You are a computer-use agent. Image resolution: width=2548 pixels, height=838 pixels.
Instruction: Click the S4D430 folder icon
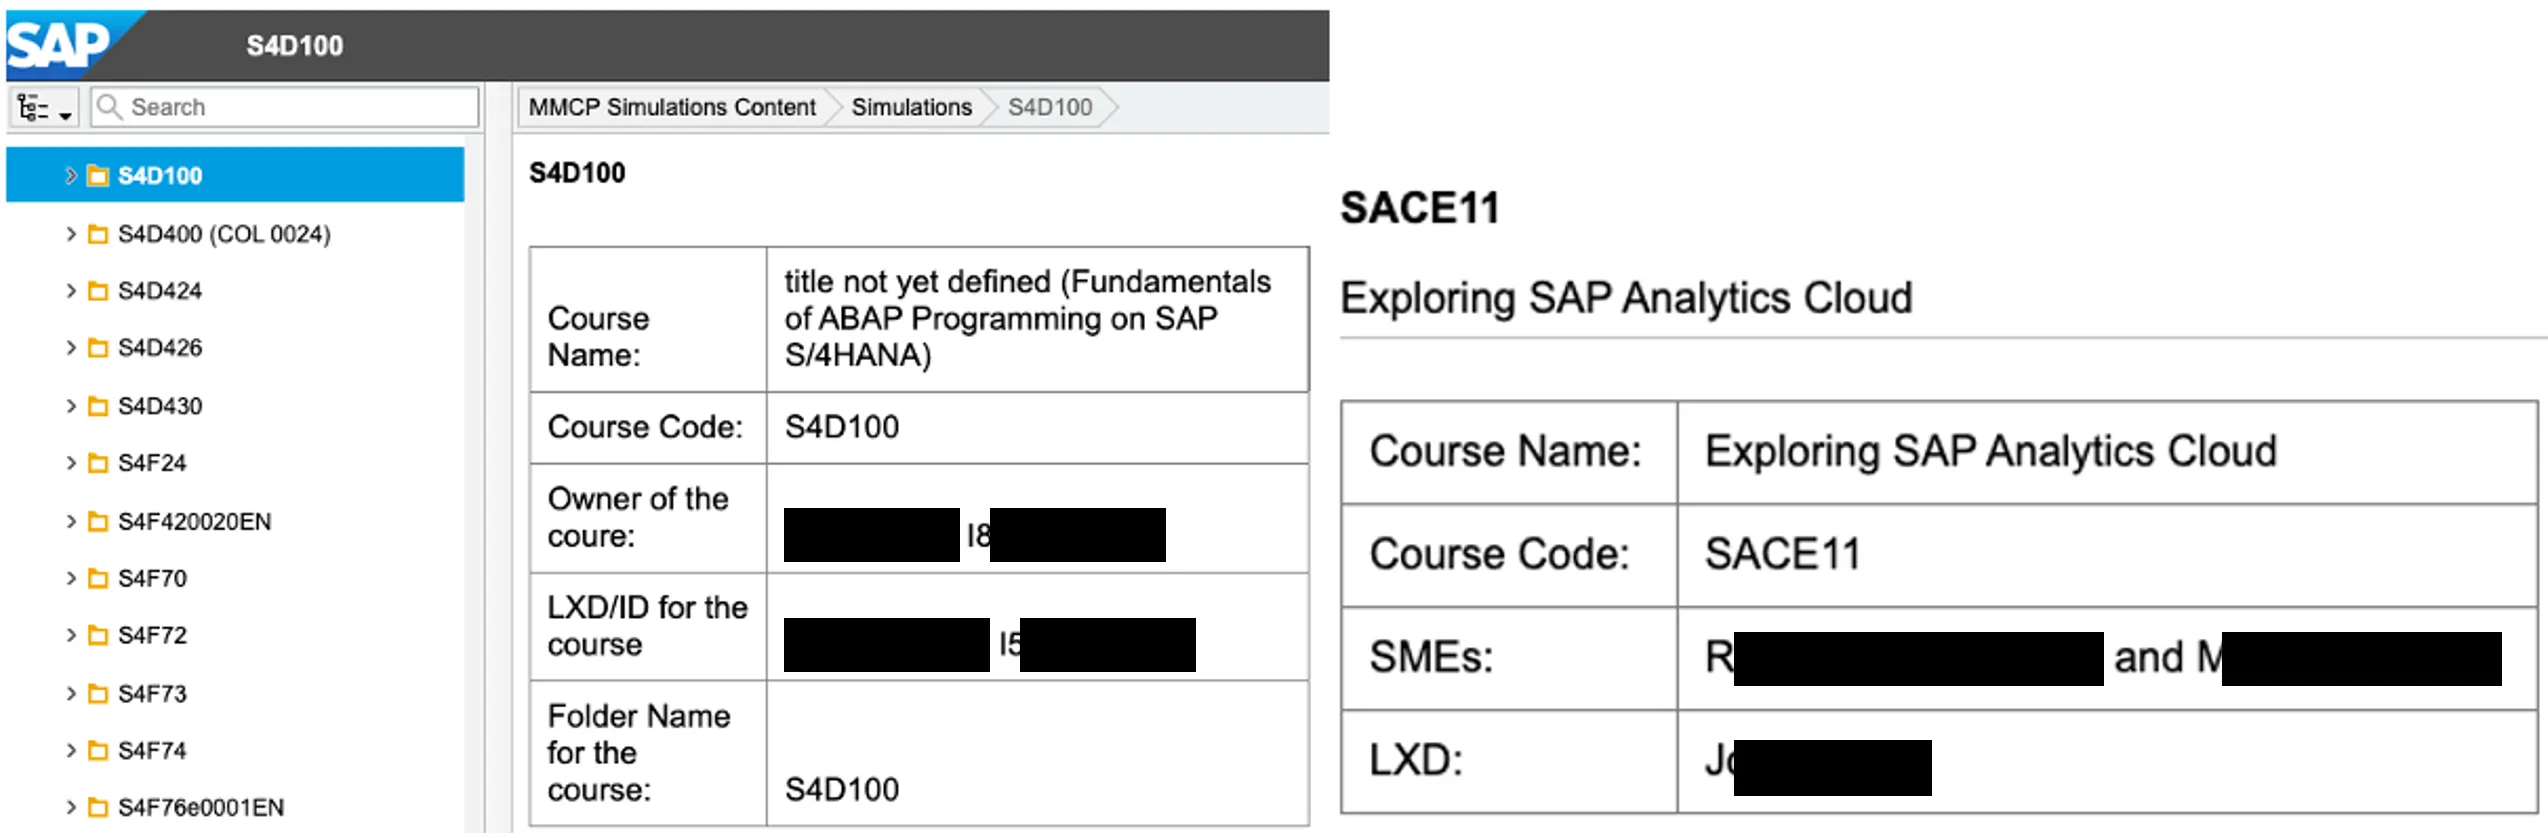pyautogui.click(x=98, y=406)
